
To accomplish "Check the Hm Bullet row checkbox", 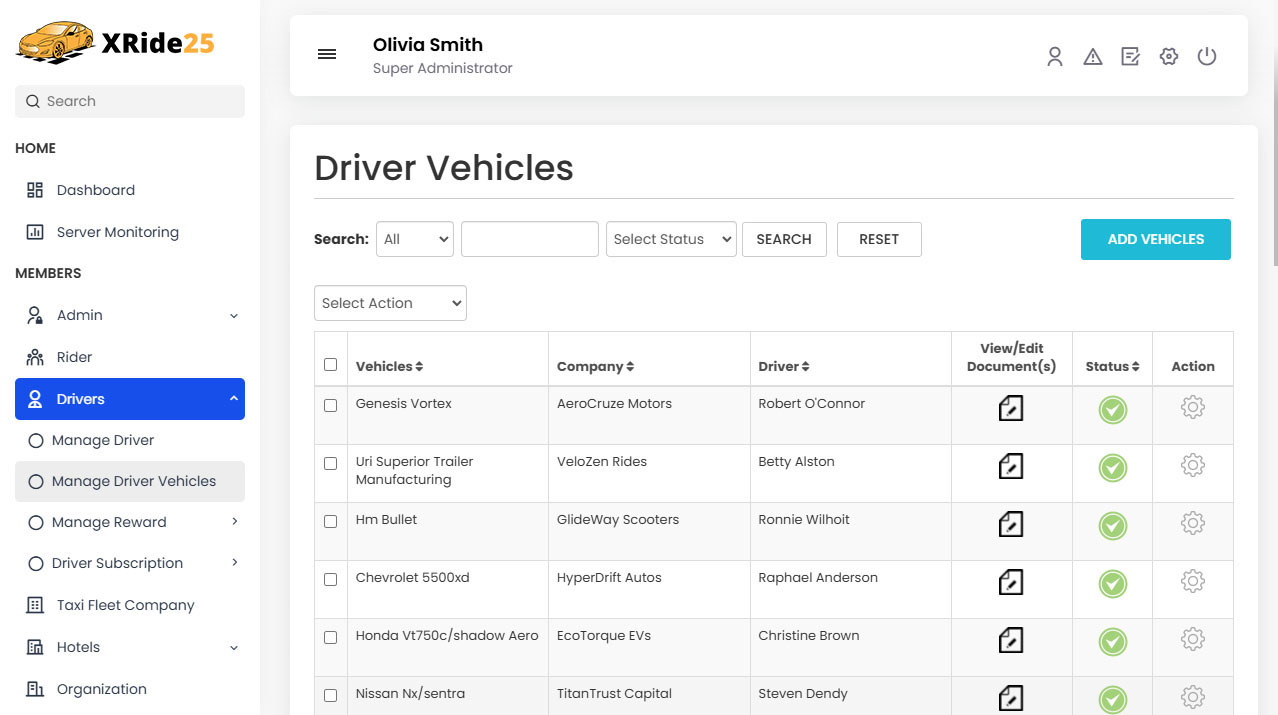I will coord(331,522).
